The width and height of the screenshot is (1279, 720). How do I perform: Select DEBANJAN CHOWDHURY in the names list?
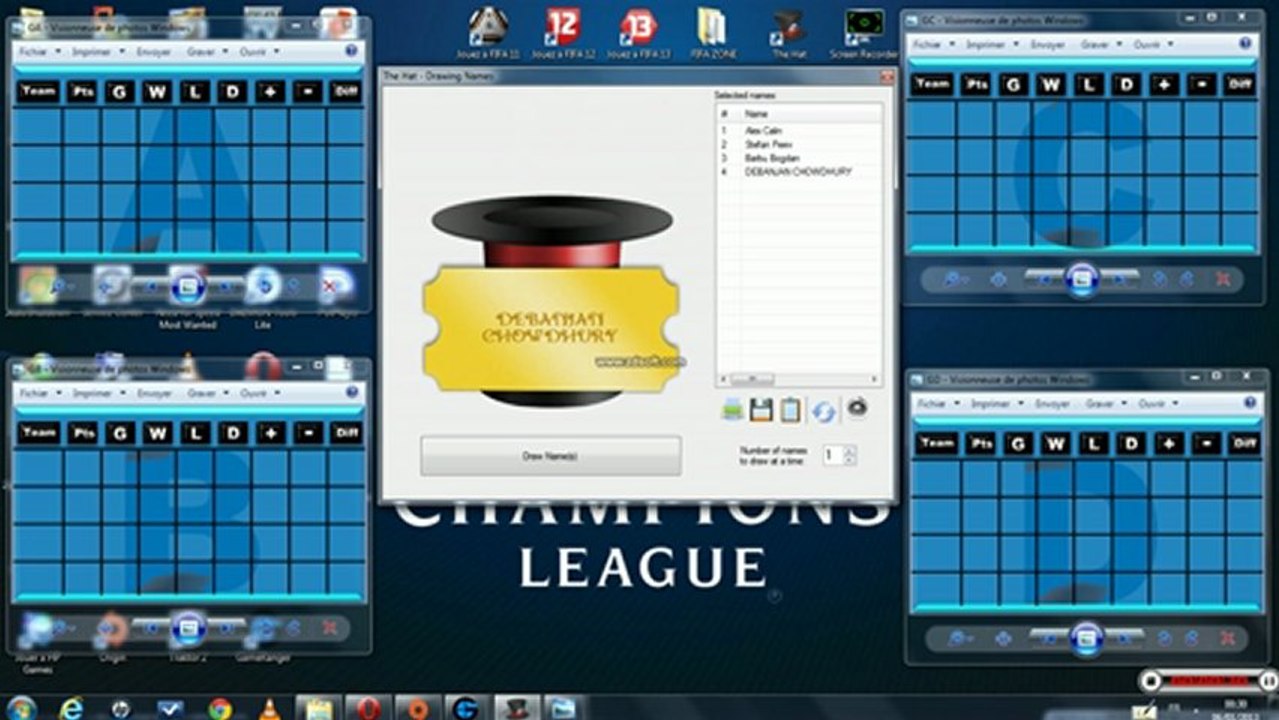[x=798, y=172]
